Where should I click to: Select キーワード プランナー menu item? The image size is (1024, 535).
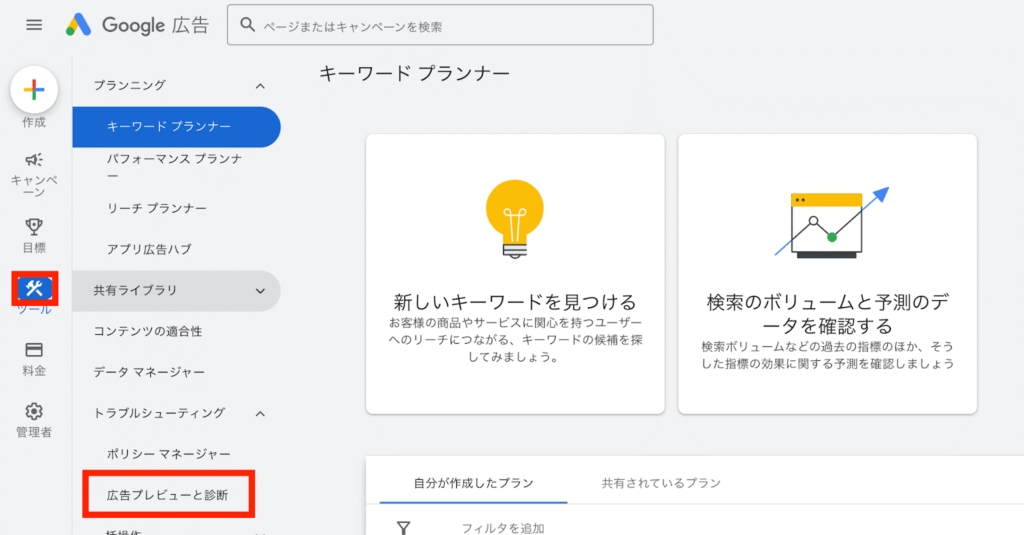[176, 126]
